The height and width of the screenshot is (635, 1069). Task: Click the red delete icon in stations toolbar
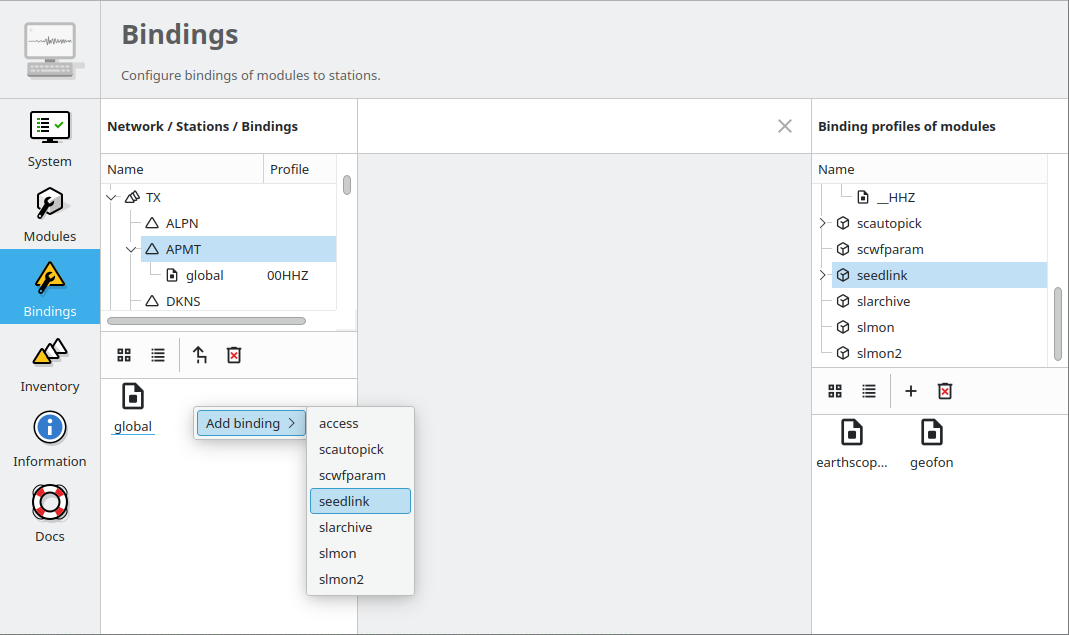(234, 355)
